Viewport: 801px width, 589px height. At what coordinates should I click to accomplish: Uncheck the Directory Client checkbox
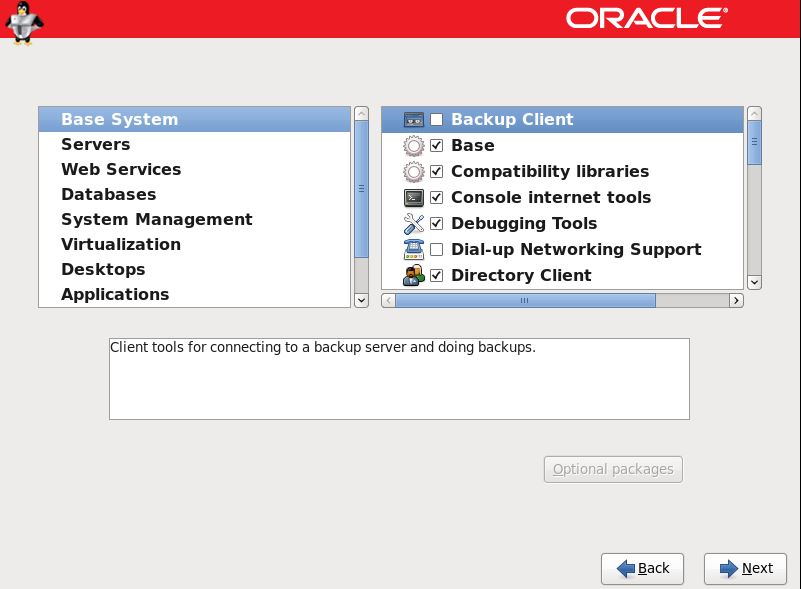(436, 275)
